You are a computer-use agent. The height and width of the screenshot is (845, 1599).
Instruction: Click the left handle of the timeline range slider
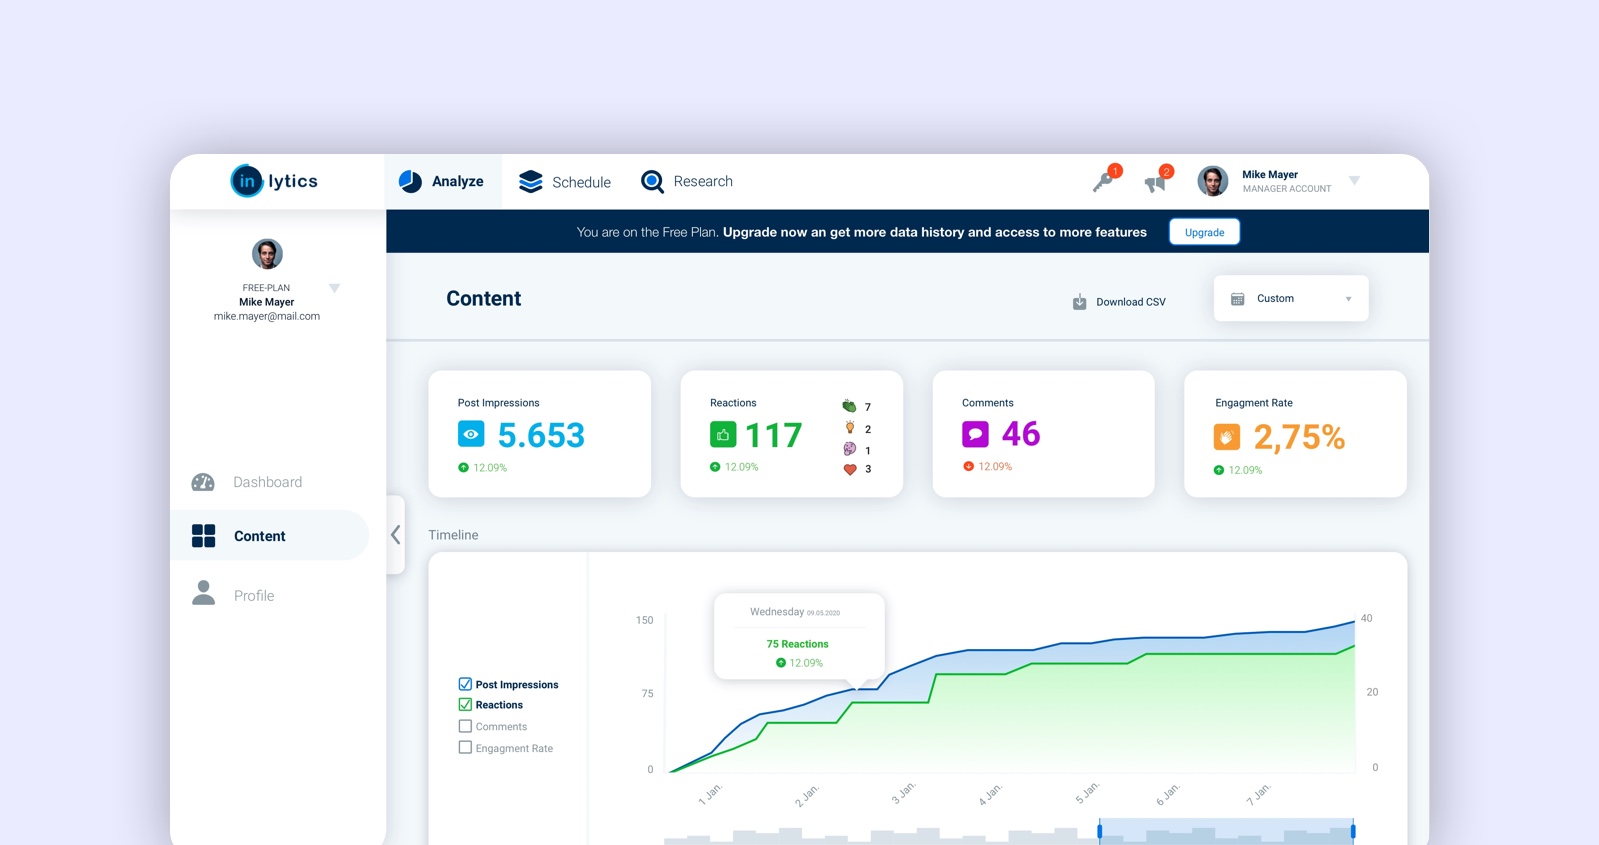coord(1099,830)
